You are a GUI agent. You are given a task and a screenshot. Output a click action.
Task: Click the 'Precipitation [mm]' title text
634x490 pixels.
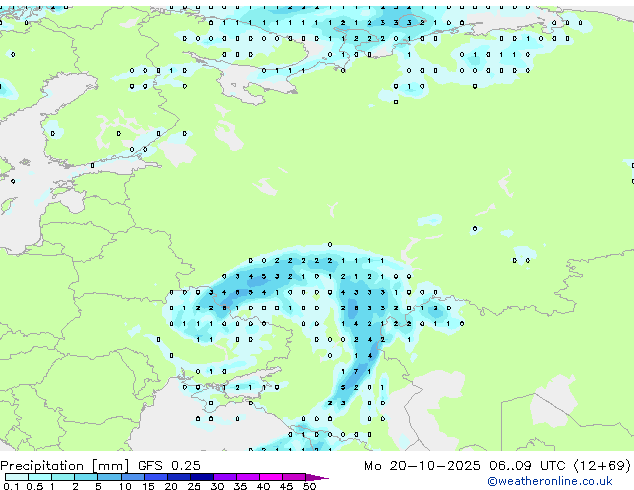(x=65, y=466)
